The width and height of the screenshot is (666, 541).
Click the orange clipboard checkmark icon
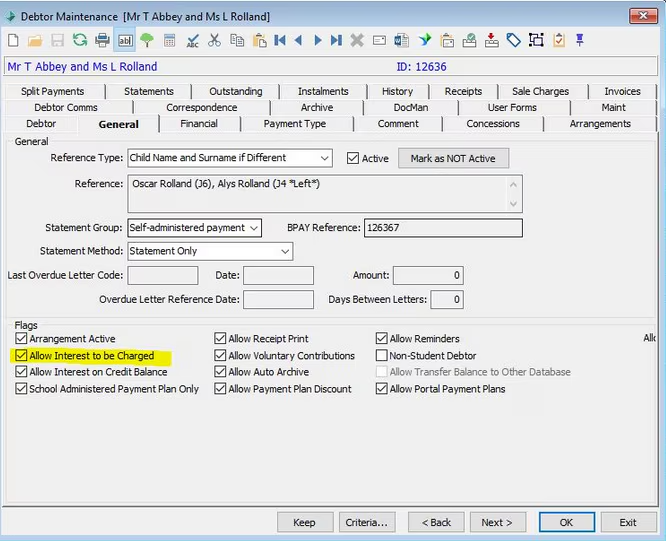559,40
